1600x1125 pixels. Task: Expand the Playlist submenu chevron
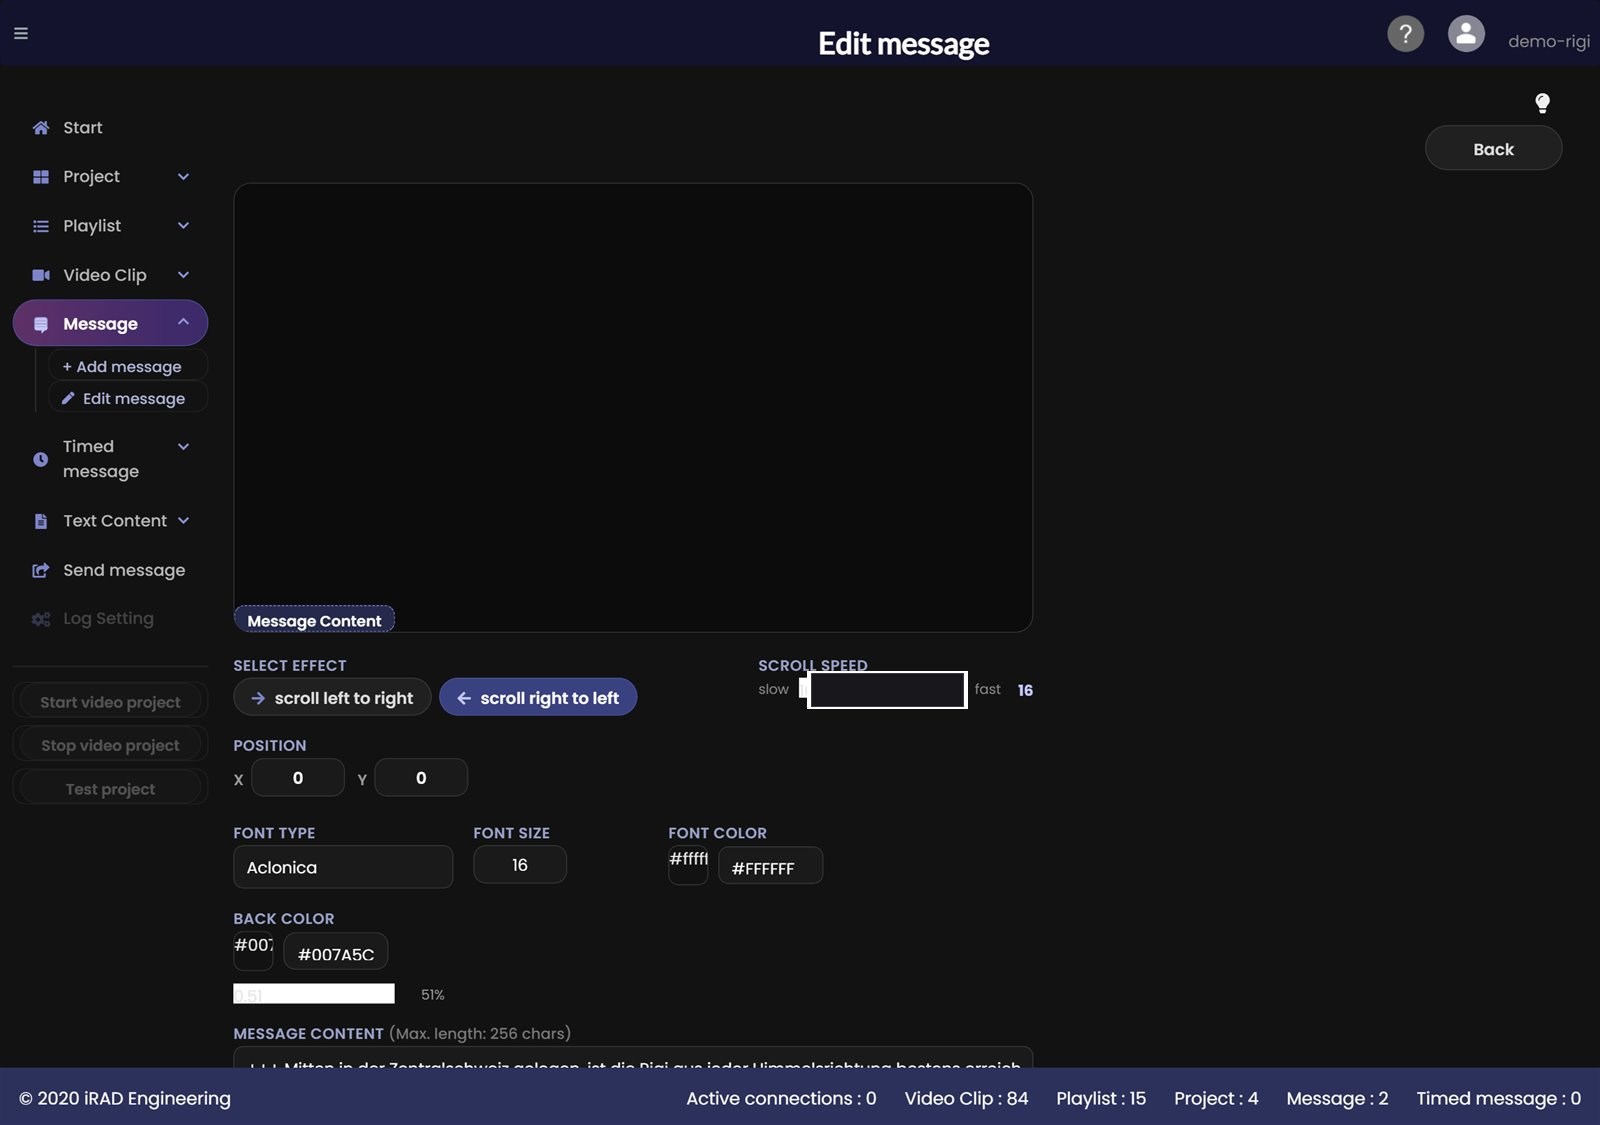pyautogui.click(x=183, y=225)
